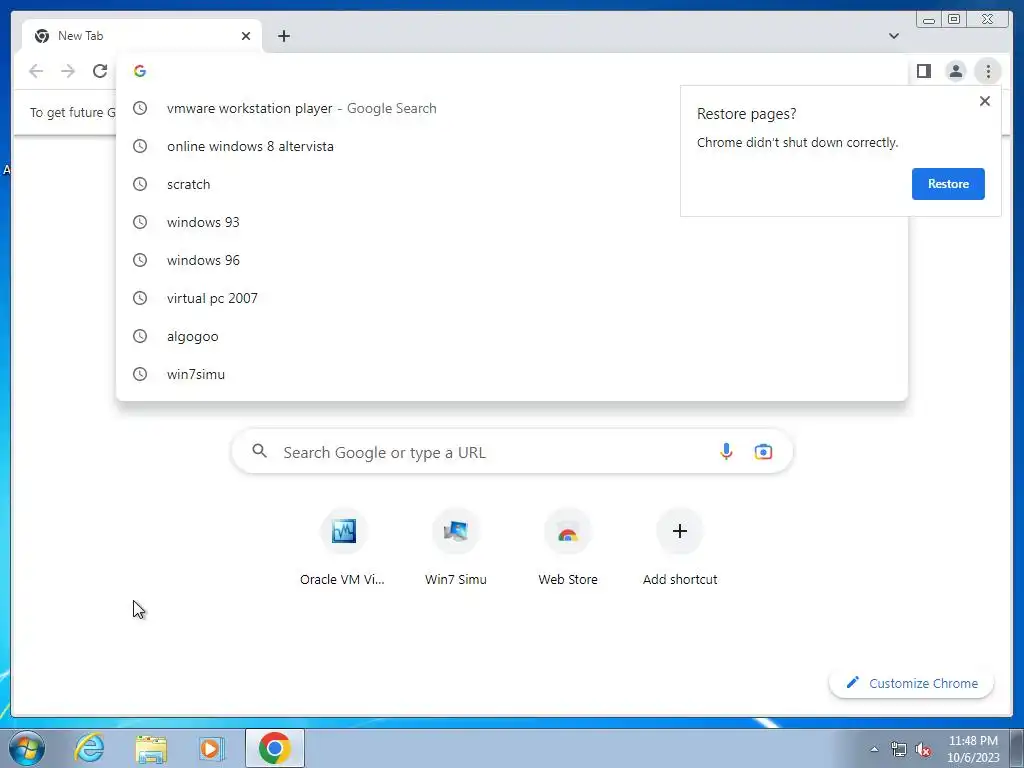Open the Windows Start menu
The width and height of the screenshot is (1024, 768).
pyautogui.click(x=27, y=748)
